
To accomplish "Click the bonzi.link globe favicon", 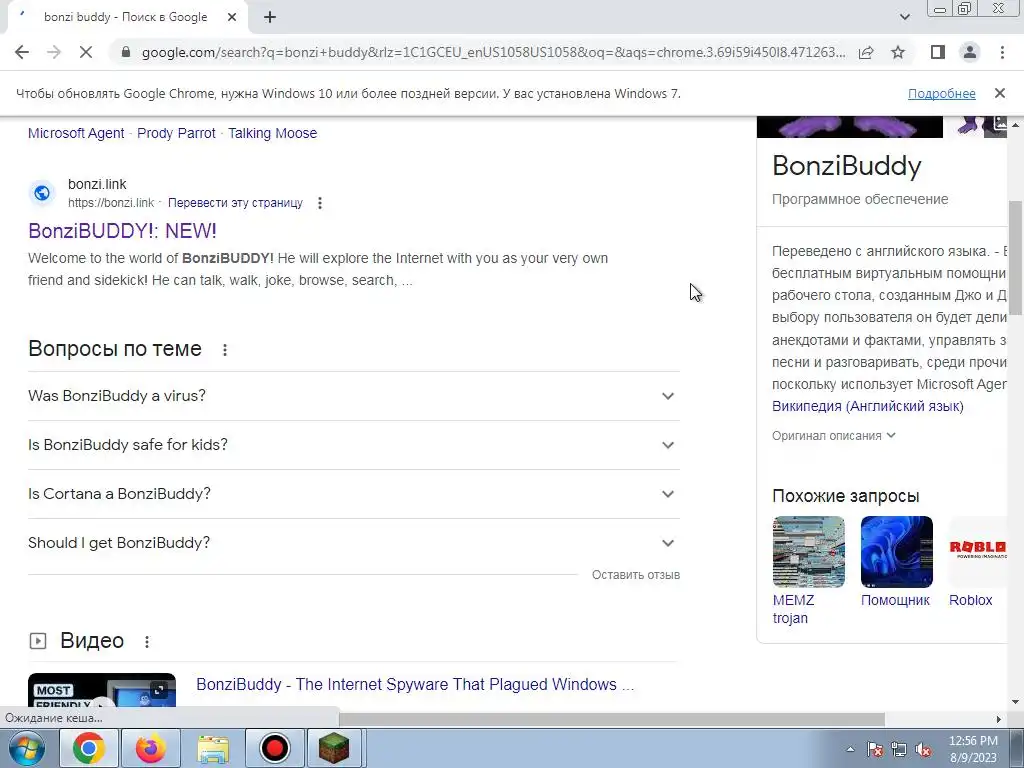I will (42, 193).
